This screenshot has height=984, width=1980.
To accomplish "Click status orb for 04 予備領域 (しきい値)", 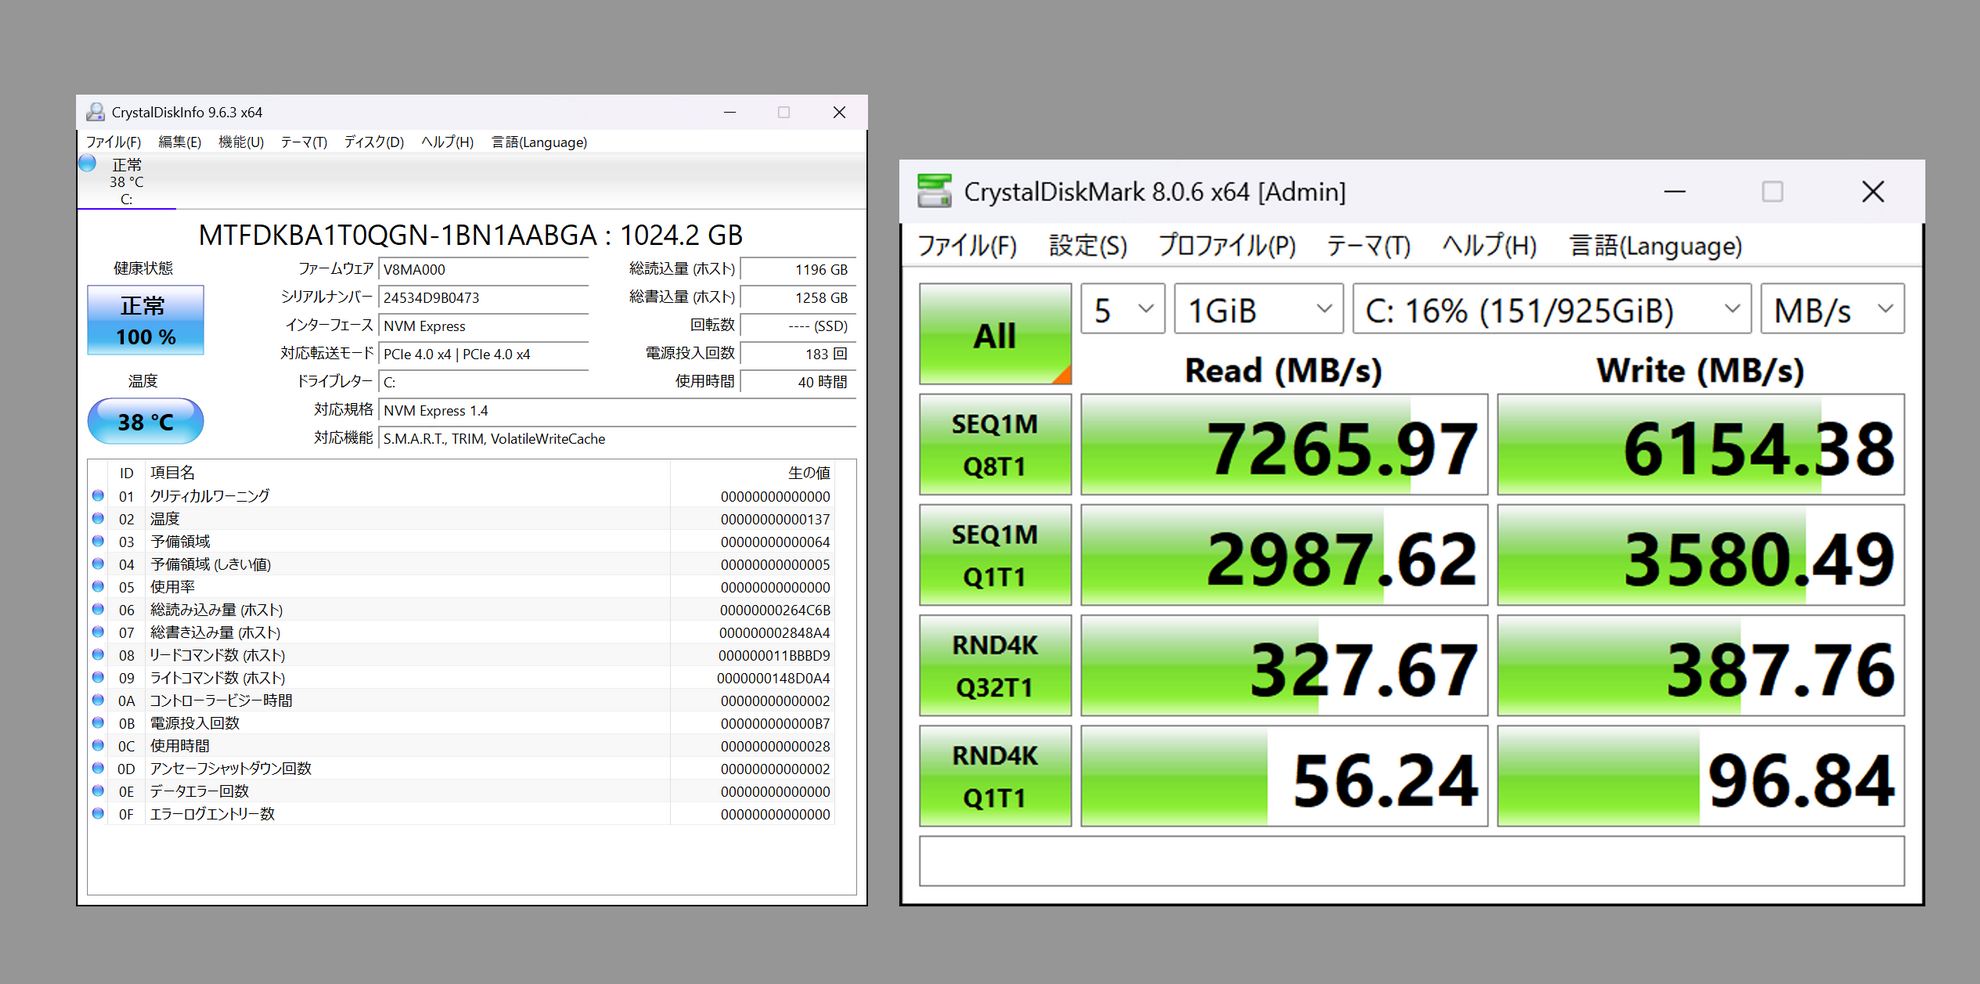I will click(x=98, y=564).
